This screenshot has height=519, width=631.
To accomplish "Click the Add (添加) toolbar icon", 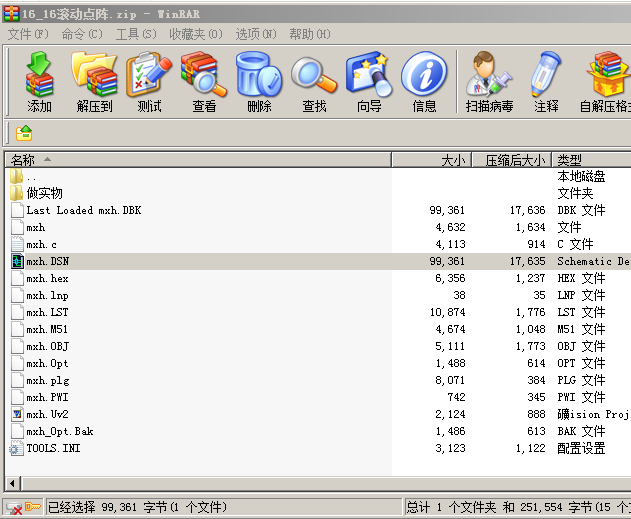I will pos(39,75).
